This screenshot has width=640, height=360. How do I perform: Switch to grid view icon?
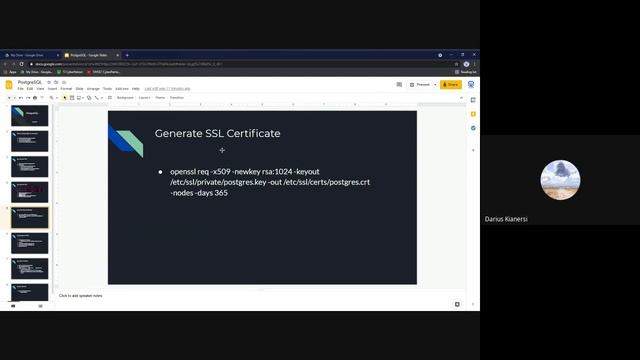40,306
